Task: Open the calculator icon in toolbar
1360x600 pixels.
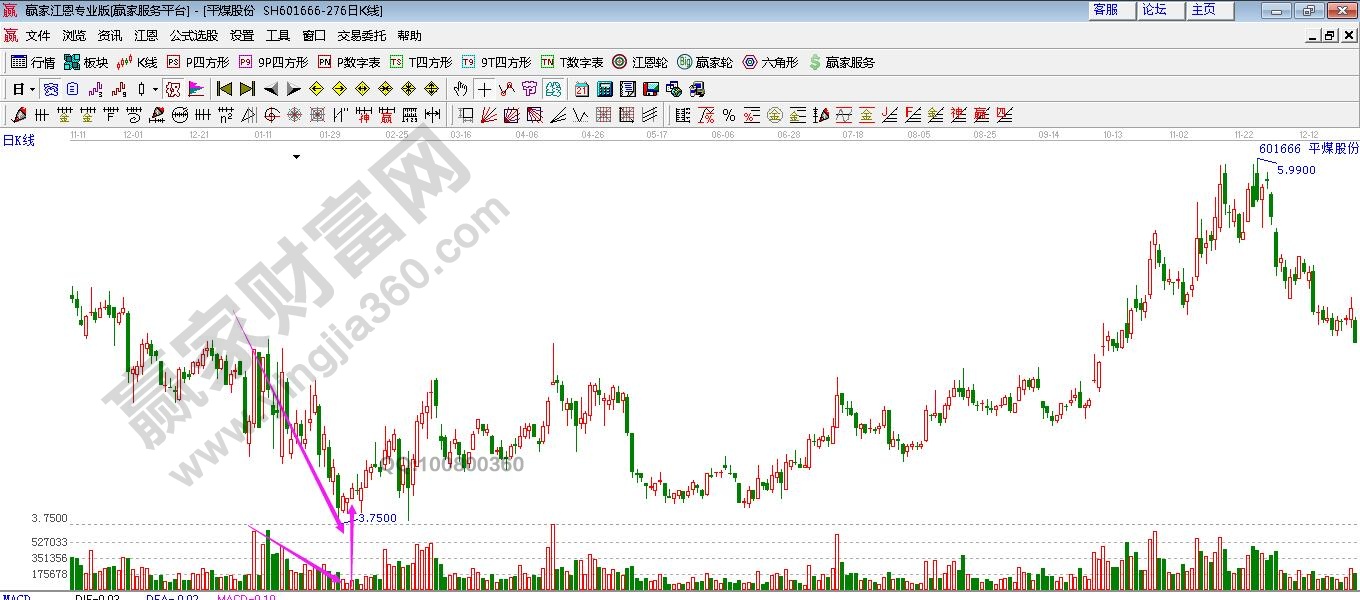Action: (604, 89)
